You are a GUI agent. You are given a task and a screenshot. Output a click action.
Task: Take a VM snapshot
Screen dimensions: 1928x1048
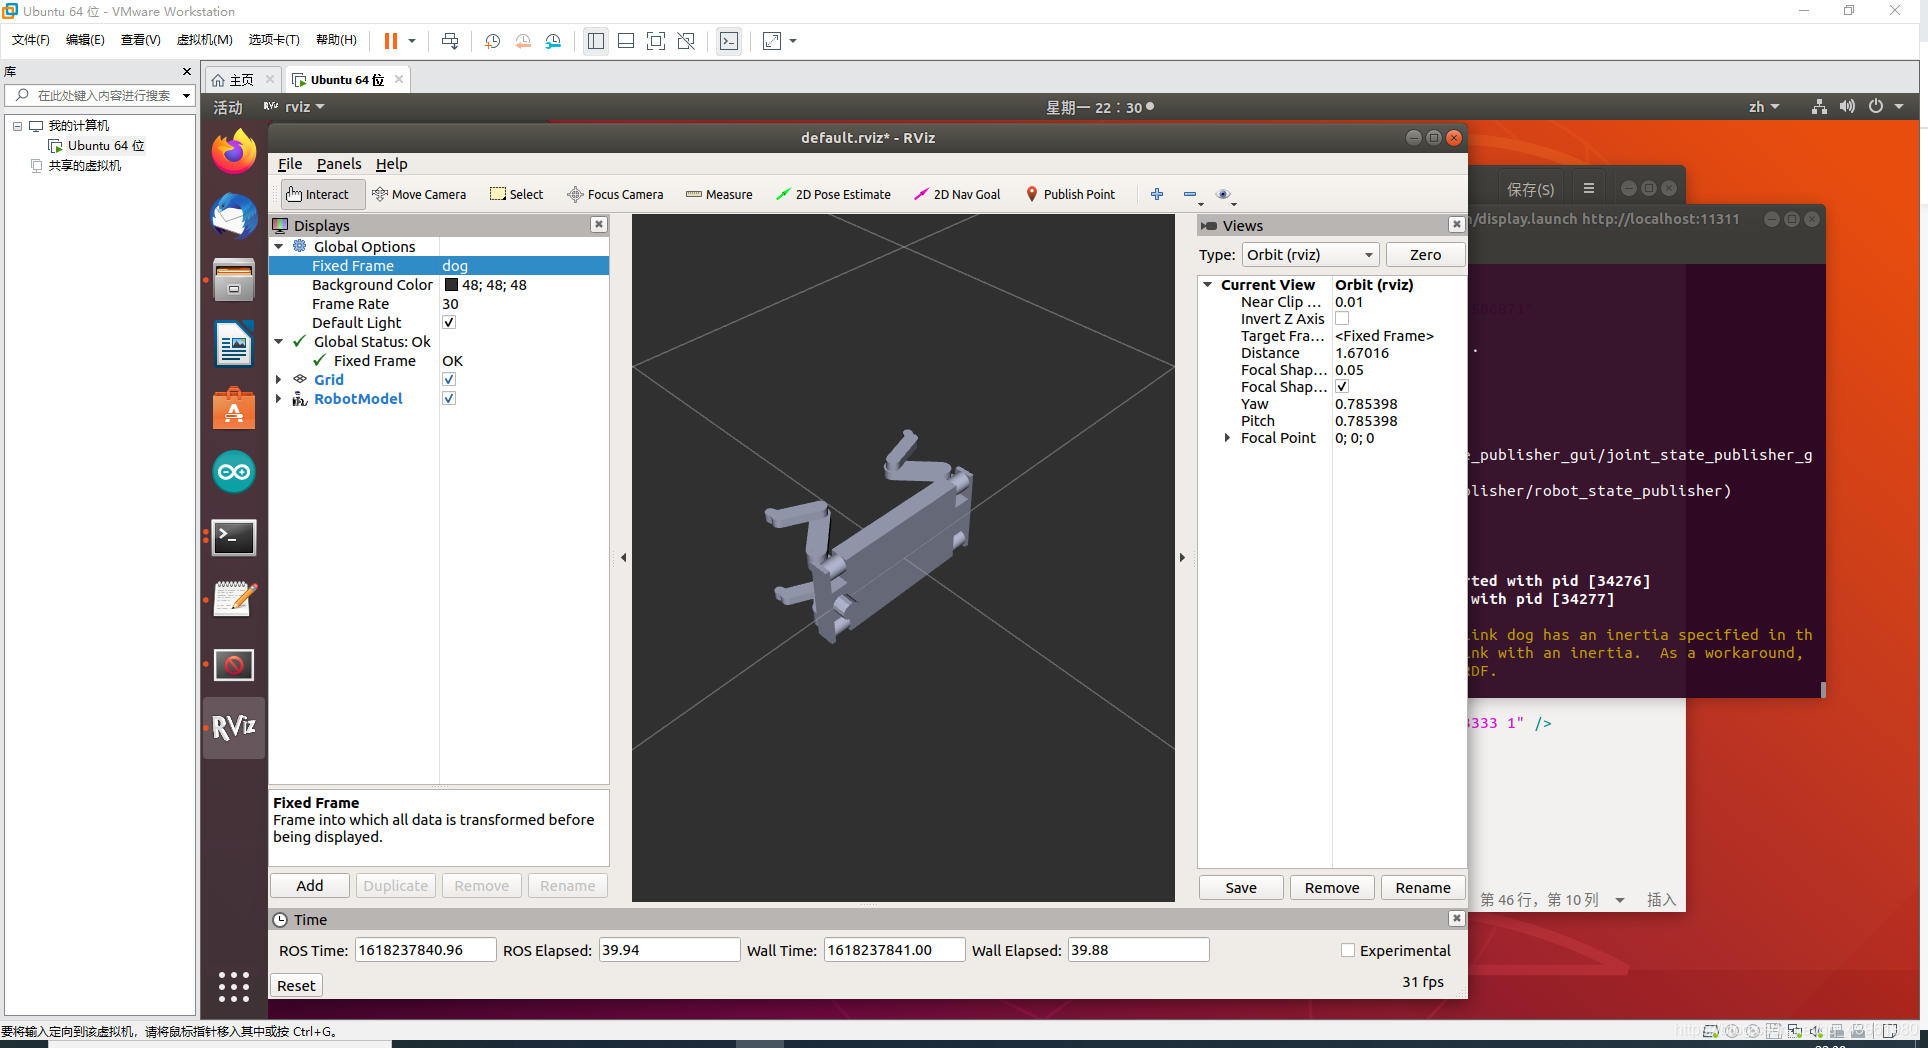coord(492,41)
